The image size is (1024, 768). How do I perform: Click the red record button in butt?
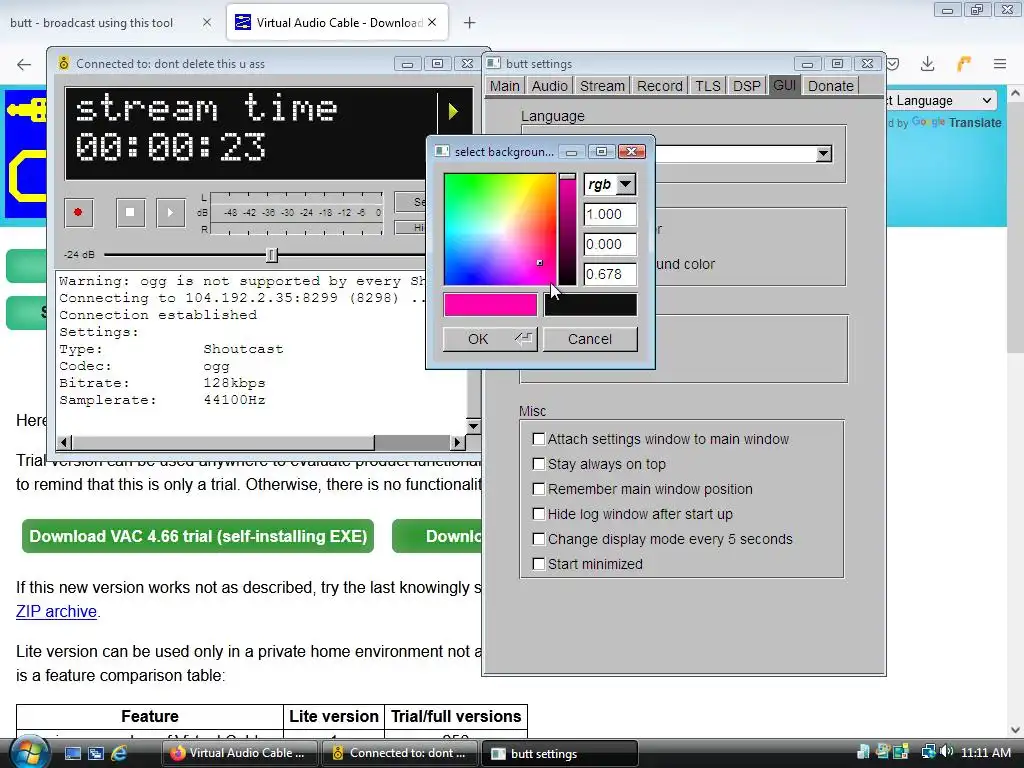pyautogui.click(x=78, y=212)
